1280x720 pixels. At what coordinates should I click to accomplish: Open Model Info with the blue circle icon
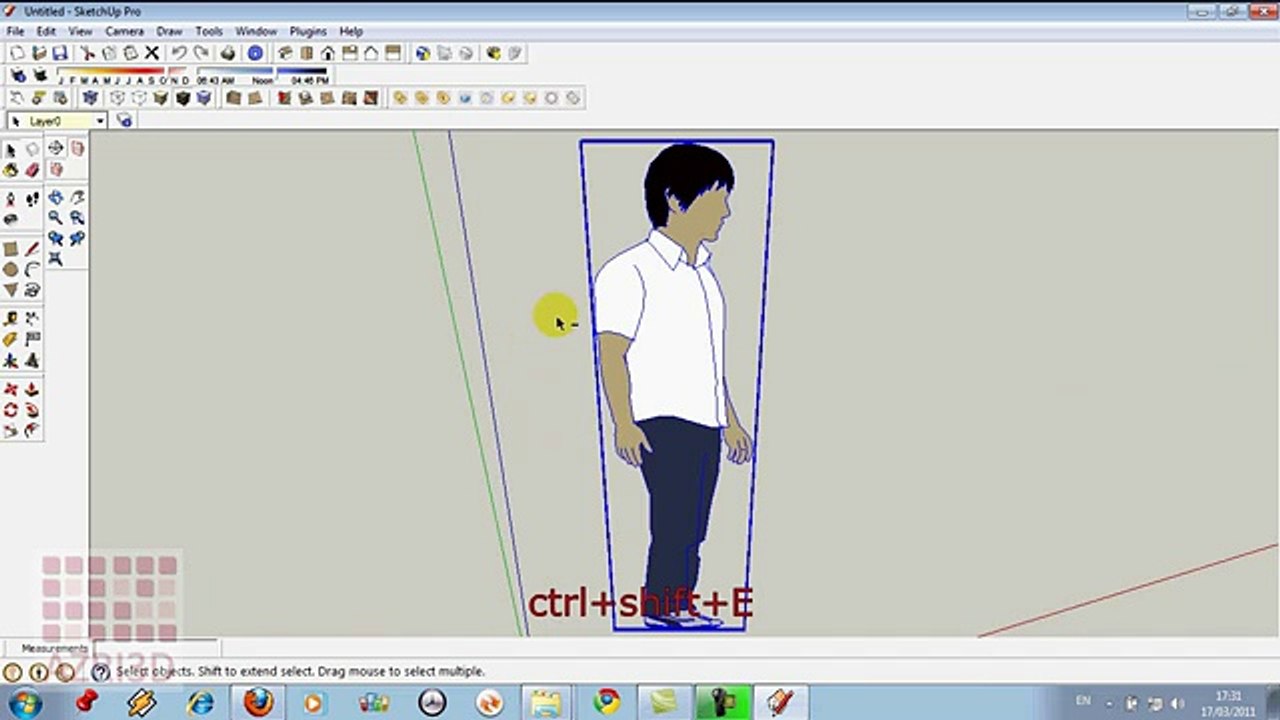[x=255, y=53]
